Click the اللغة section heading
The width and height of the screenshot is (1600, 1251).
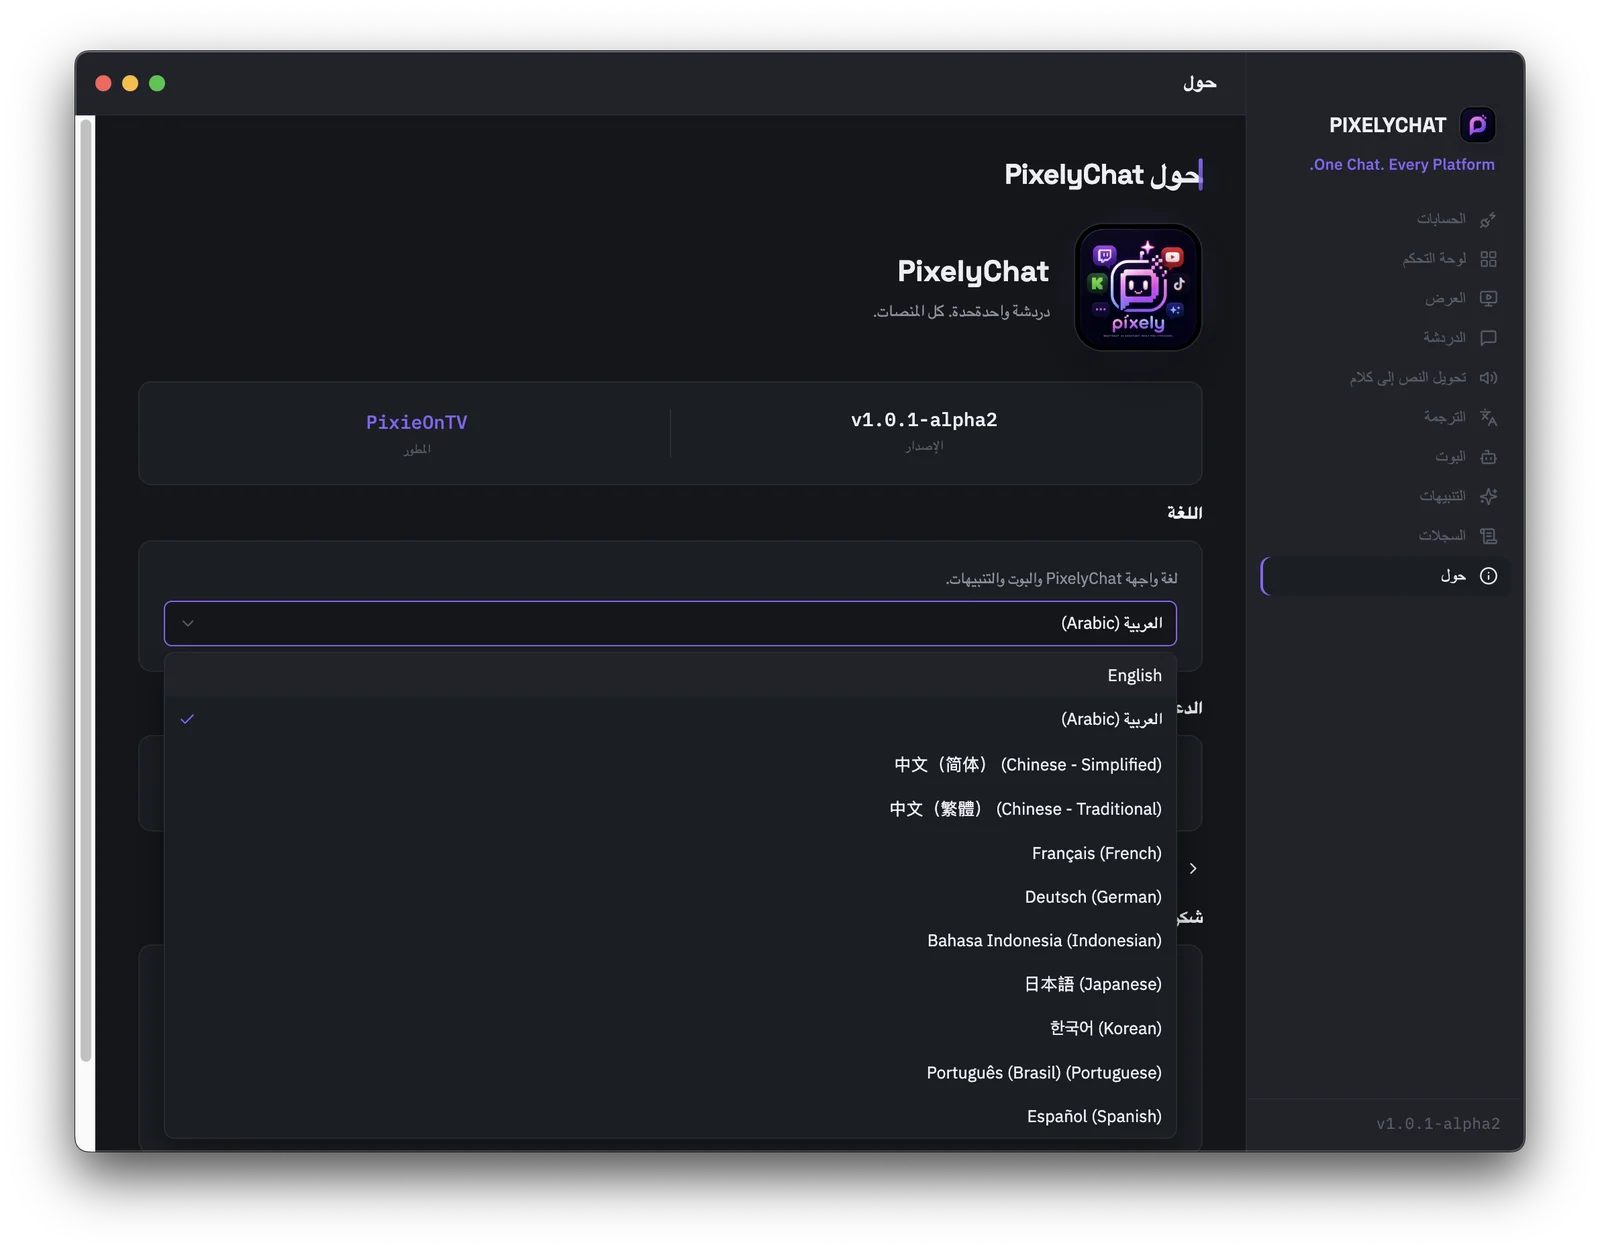tap(1184, 512)
